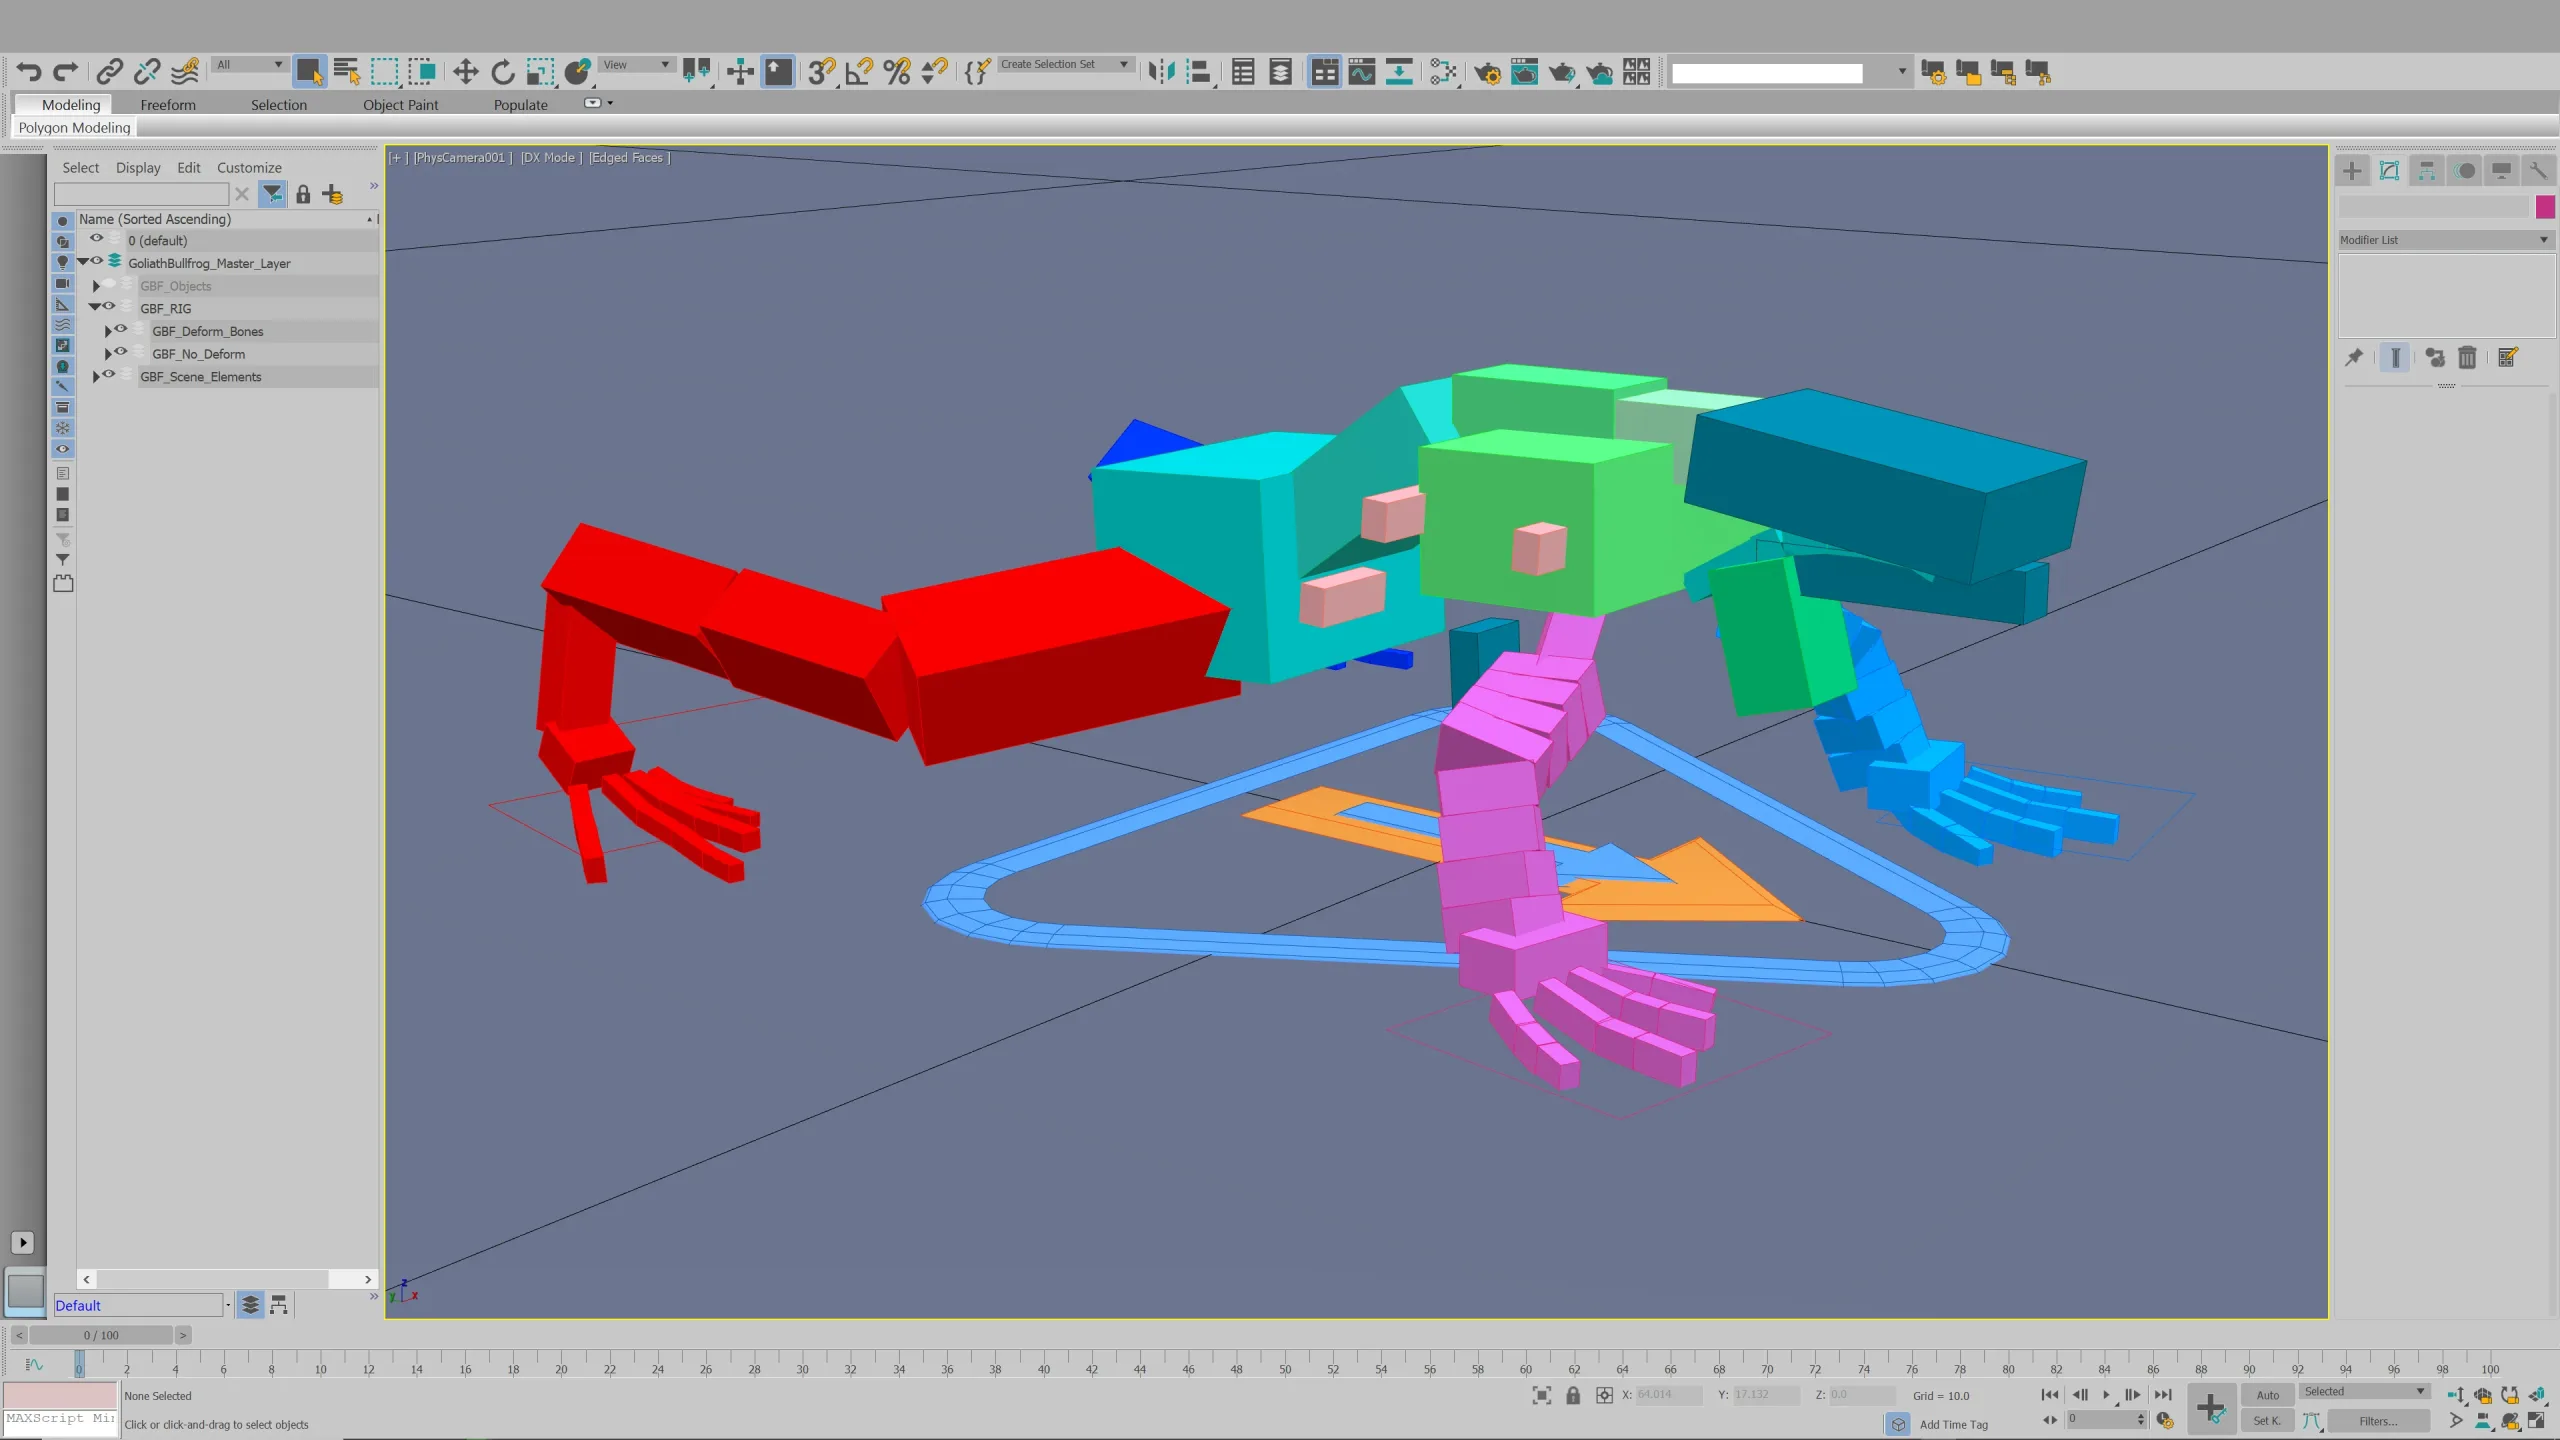Activate the Select and Link tool
This screenshot has height=1440, width=2560.
pyautogui.click(x=109, y=72)
